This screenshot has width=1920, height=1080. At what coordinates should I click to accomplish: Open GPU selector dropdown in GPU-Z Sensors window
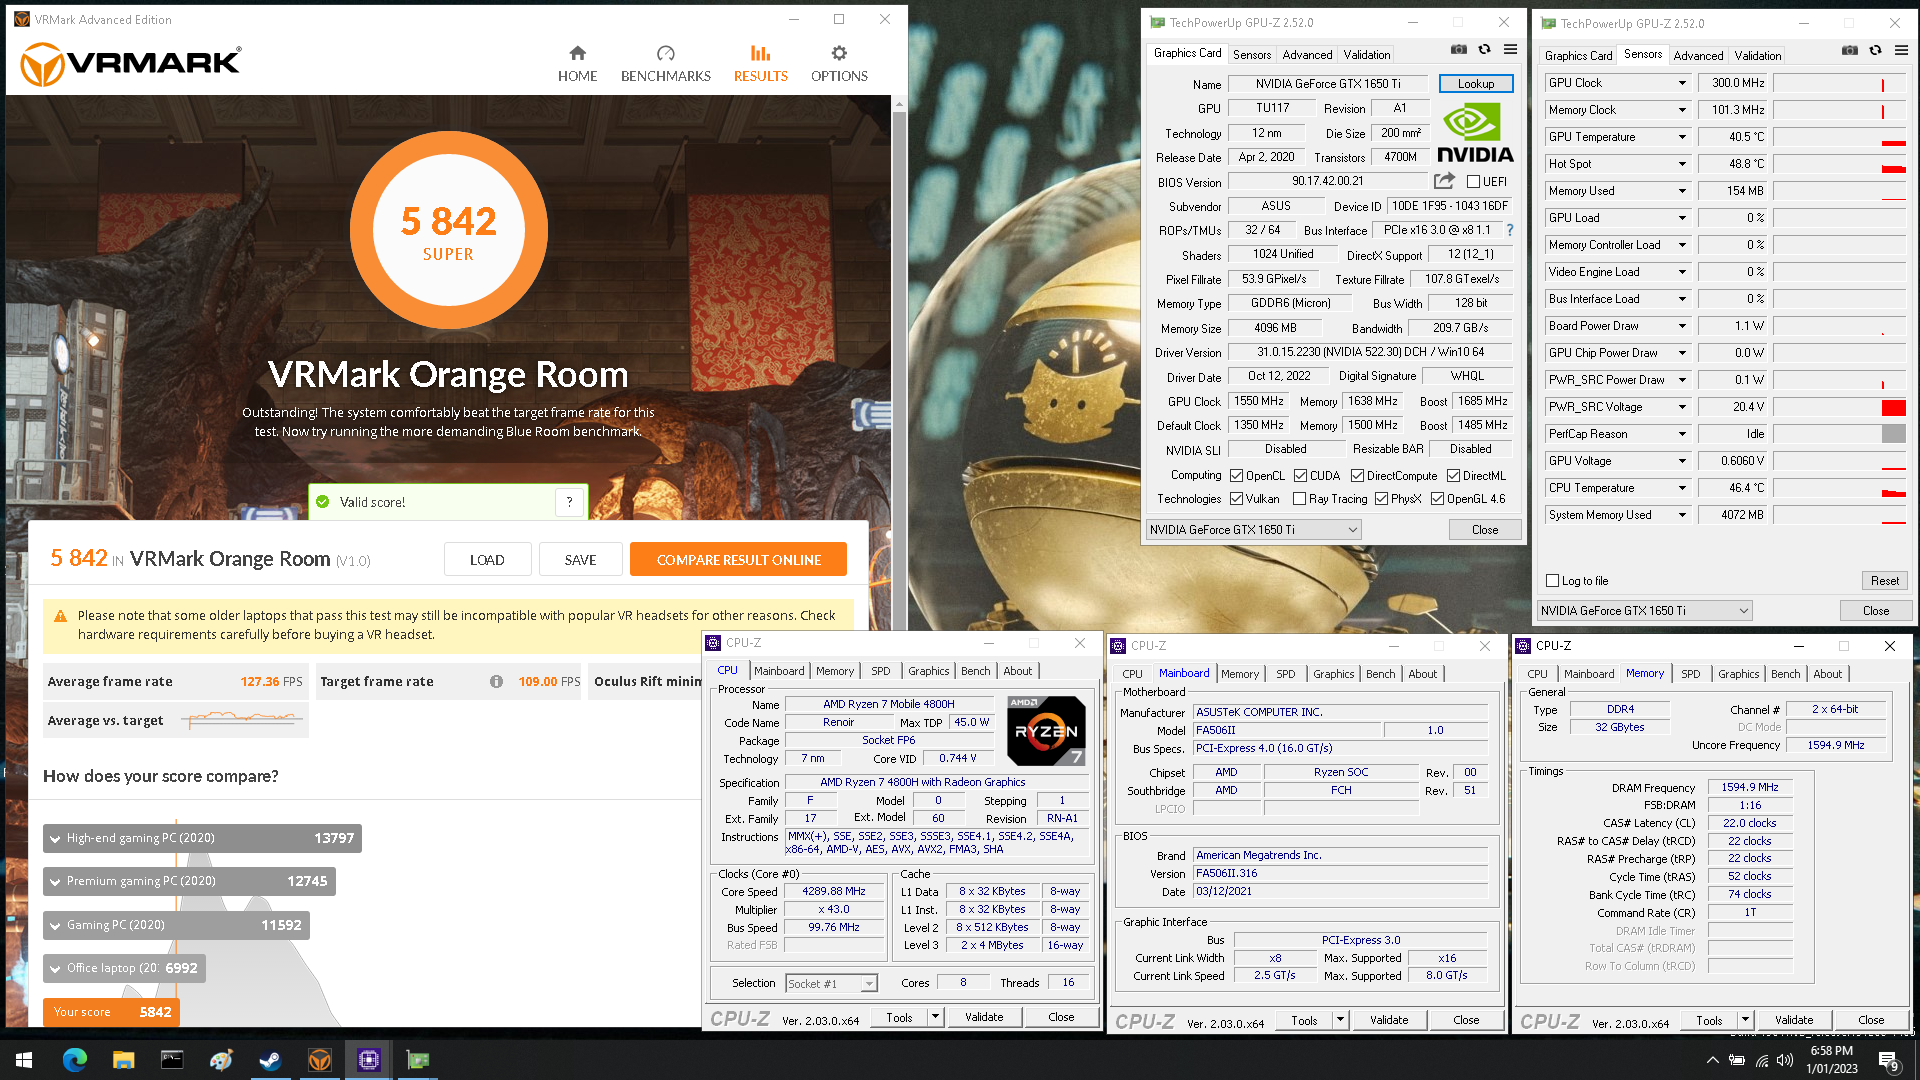click(x=1644, y=611)
